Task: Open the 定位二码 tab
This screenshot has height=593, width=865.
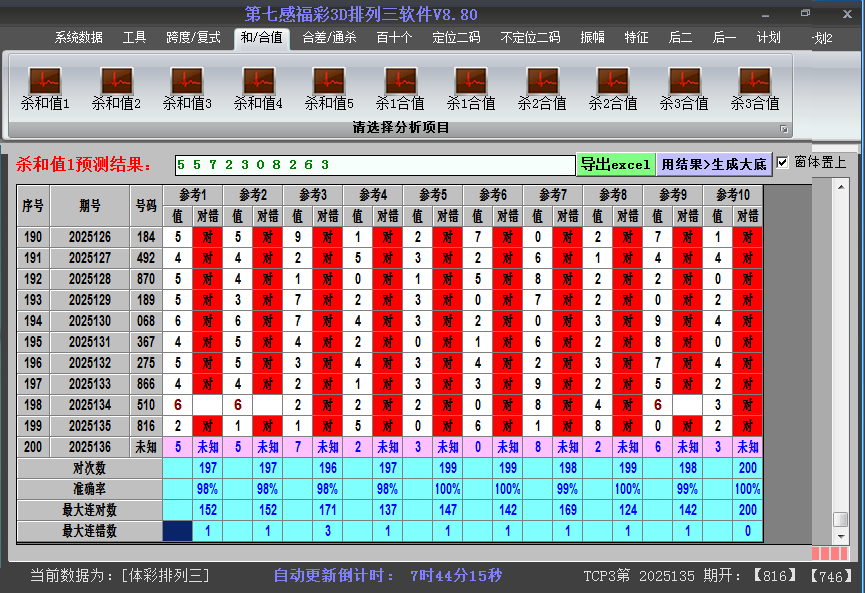Action: coord(456,38)
